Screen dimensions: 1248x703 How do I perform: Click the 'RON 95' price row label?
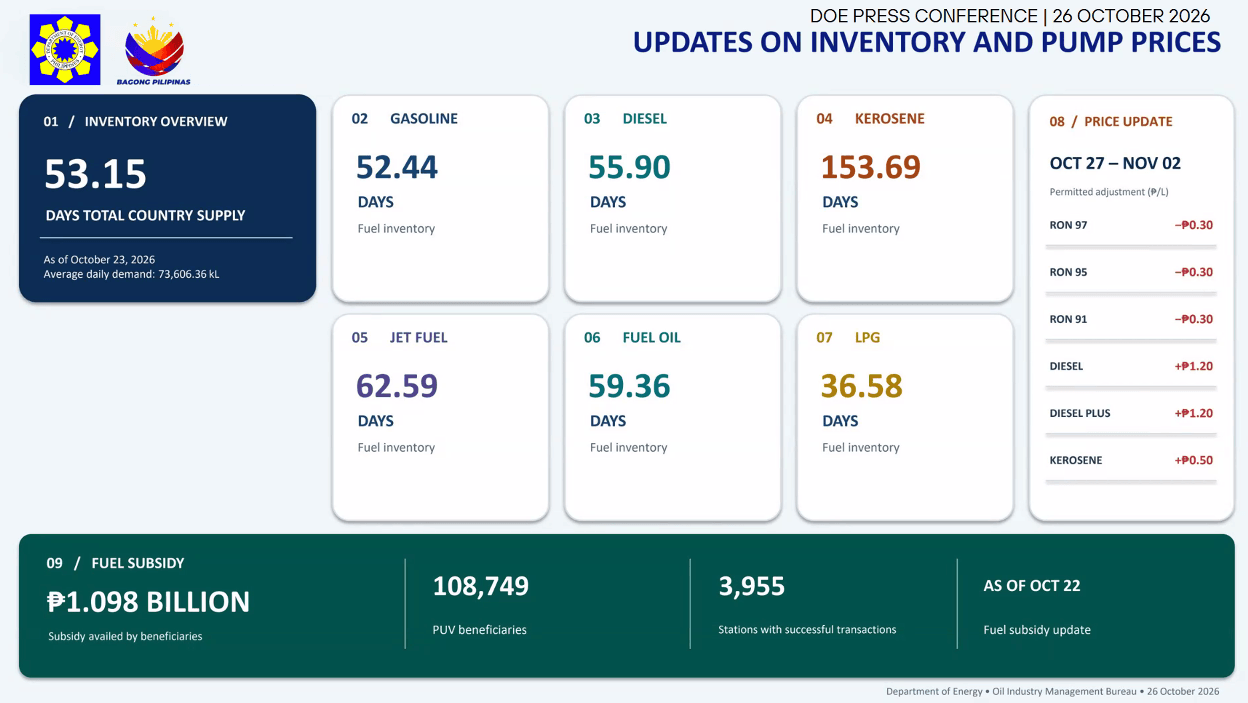(x=1068, y=272)
